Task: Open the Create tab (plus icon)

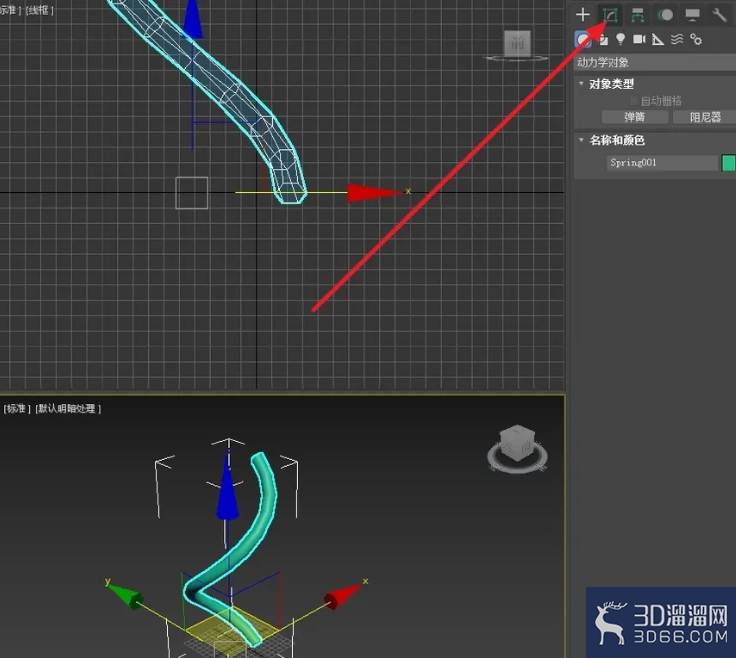Action: point(583,15)
